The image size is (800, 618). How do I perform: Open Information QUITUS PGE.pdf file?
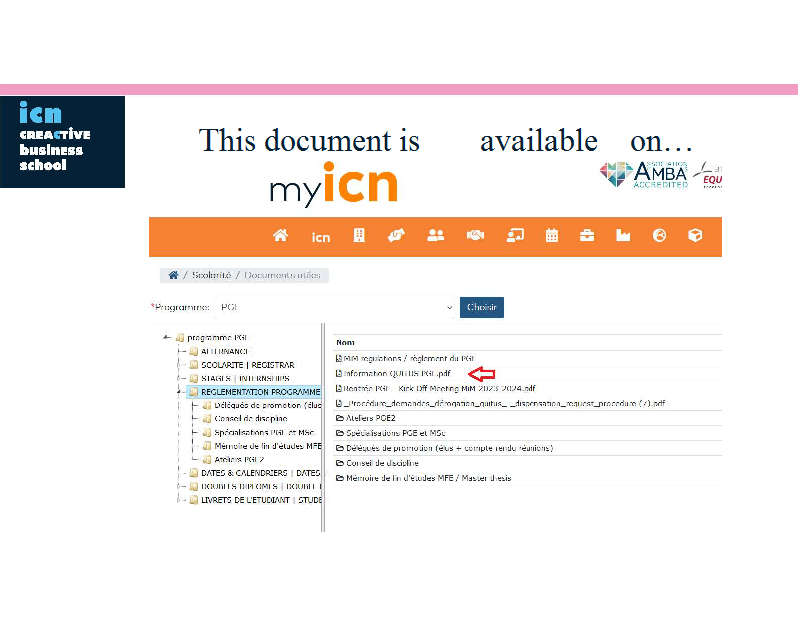coord(393,374)
